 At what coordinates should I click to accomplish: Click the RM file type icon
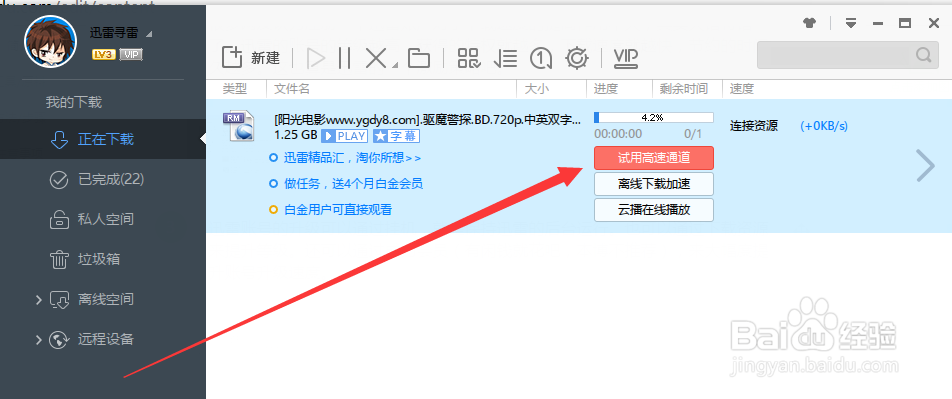tap(238, 126)
